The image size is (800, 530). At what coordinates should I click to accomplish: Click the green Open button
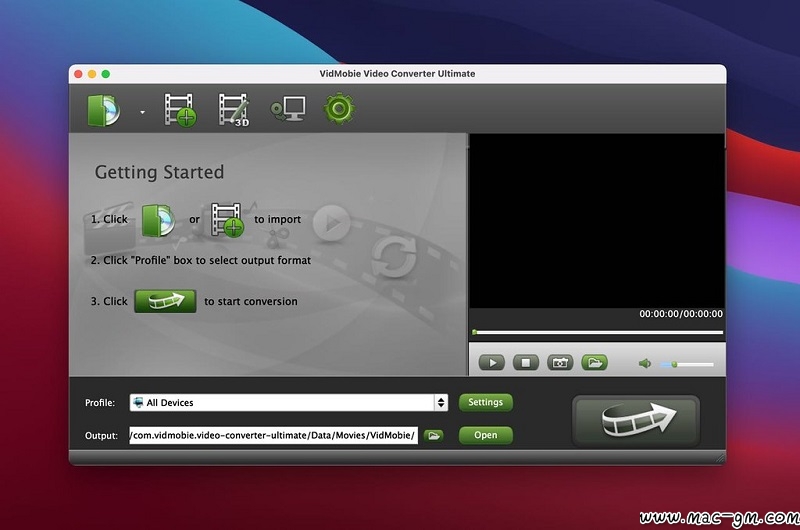click(x=486, y=435)
